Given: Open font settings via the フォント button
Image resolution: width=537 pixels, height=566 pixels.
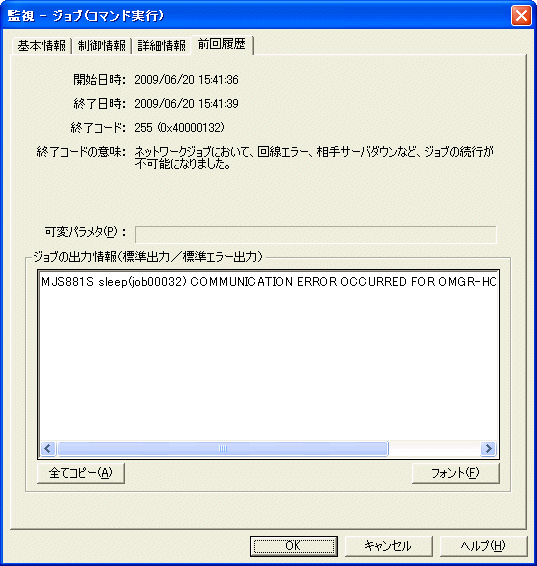Looking at the screenshot, I should point(455,473).
